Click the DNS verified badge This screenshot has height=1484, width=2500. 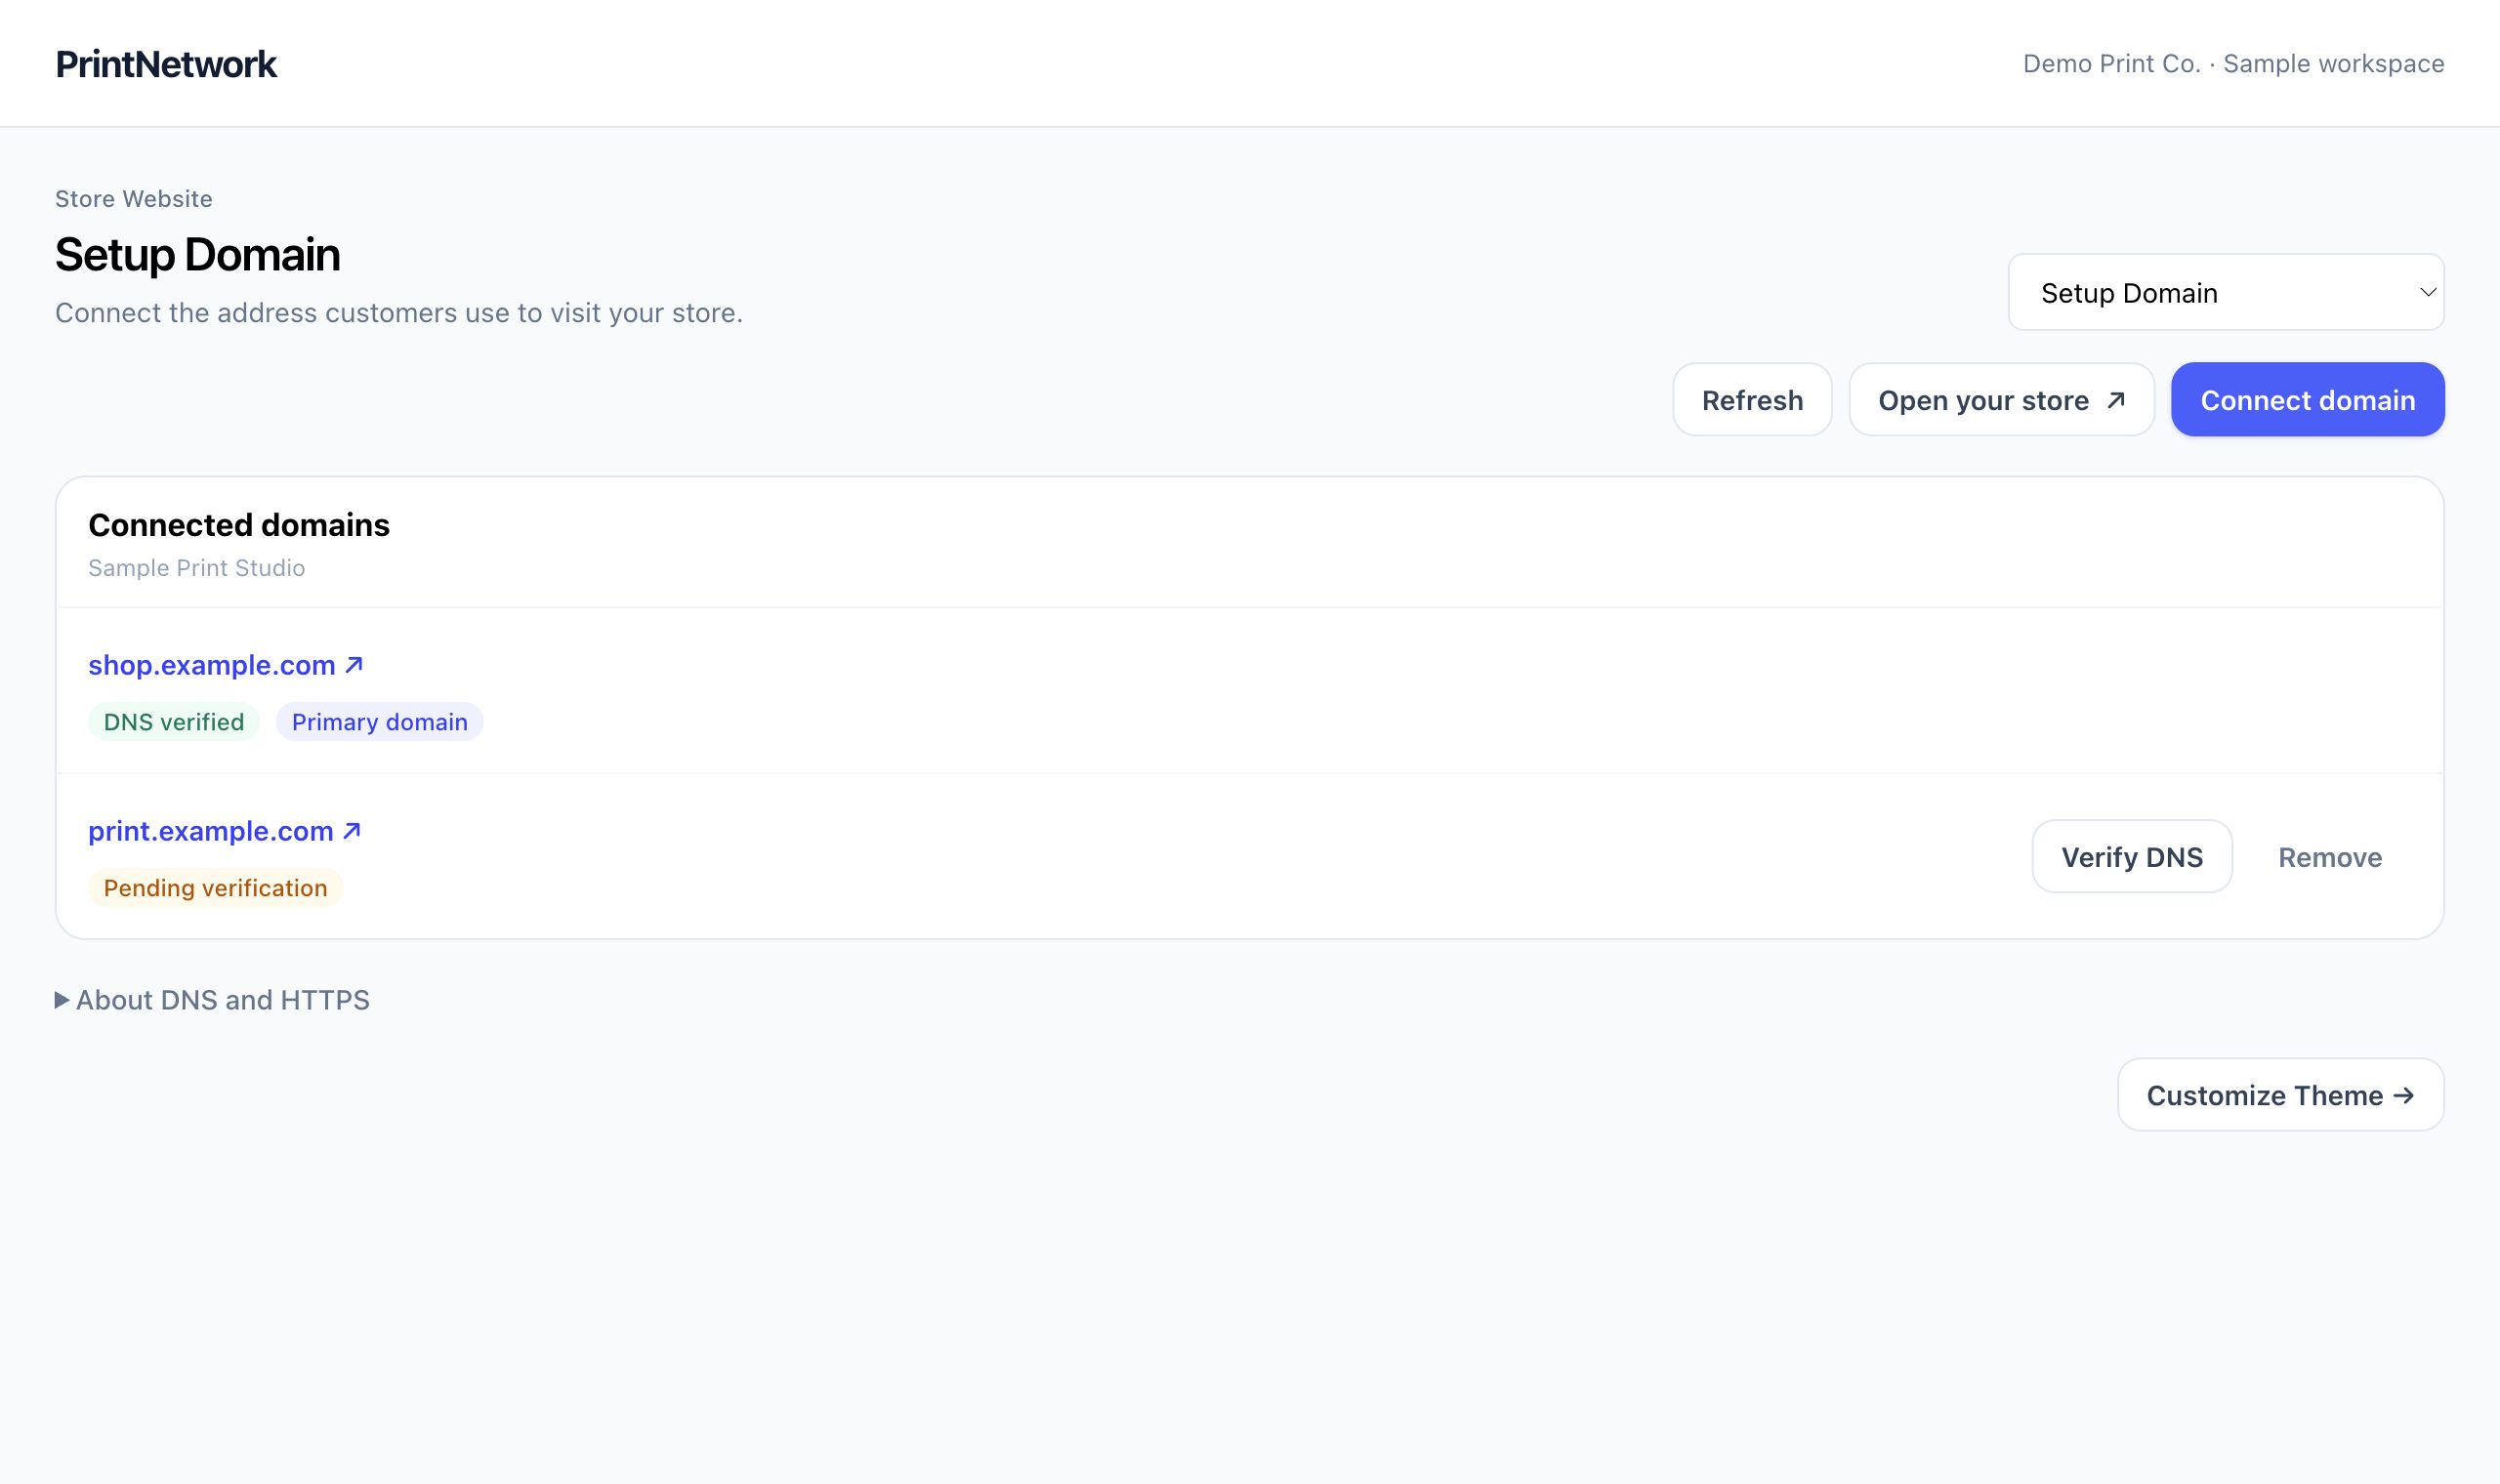[x=174, y=722]
